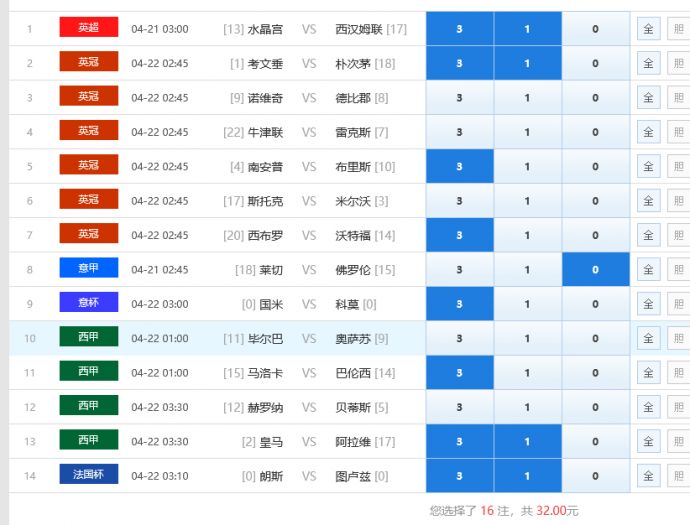Click the 贝蒂斯 team name
Viewport: 690px width, 525px height.
pos(353,407)
